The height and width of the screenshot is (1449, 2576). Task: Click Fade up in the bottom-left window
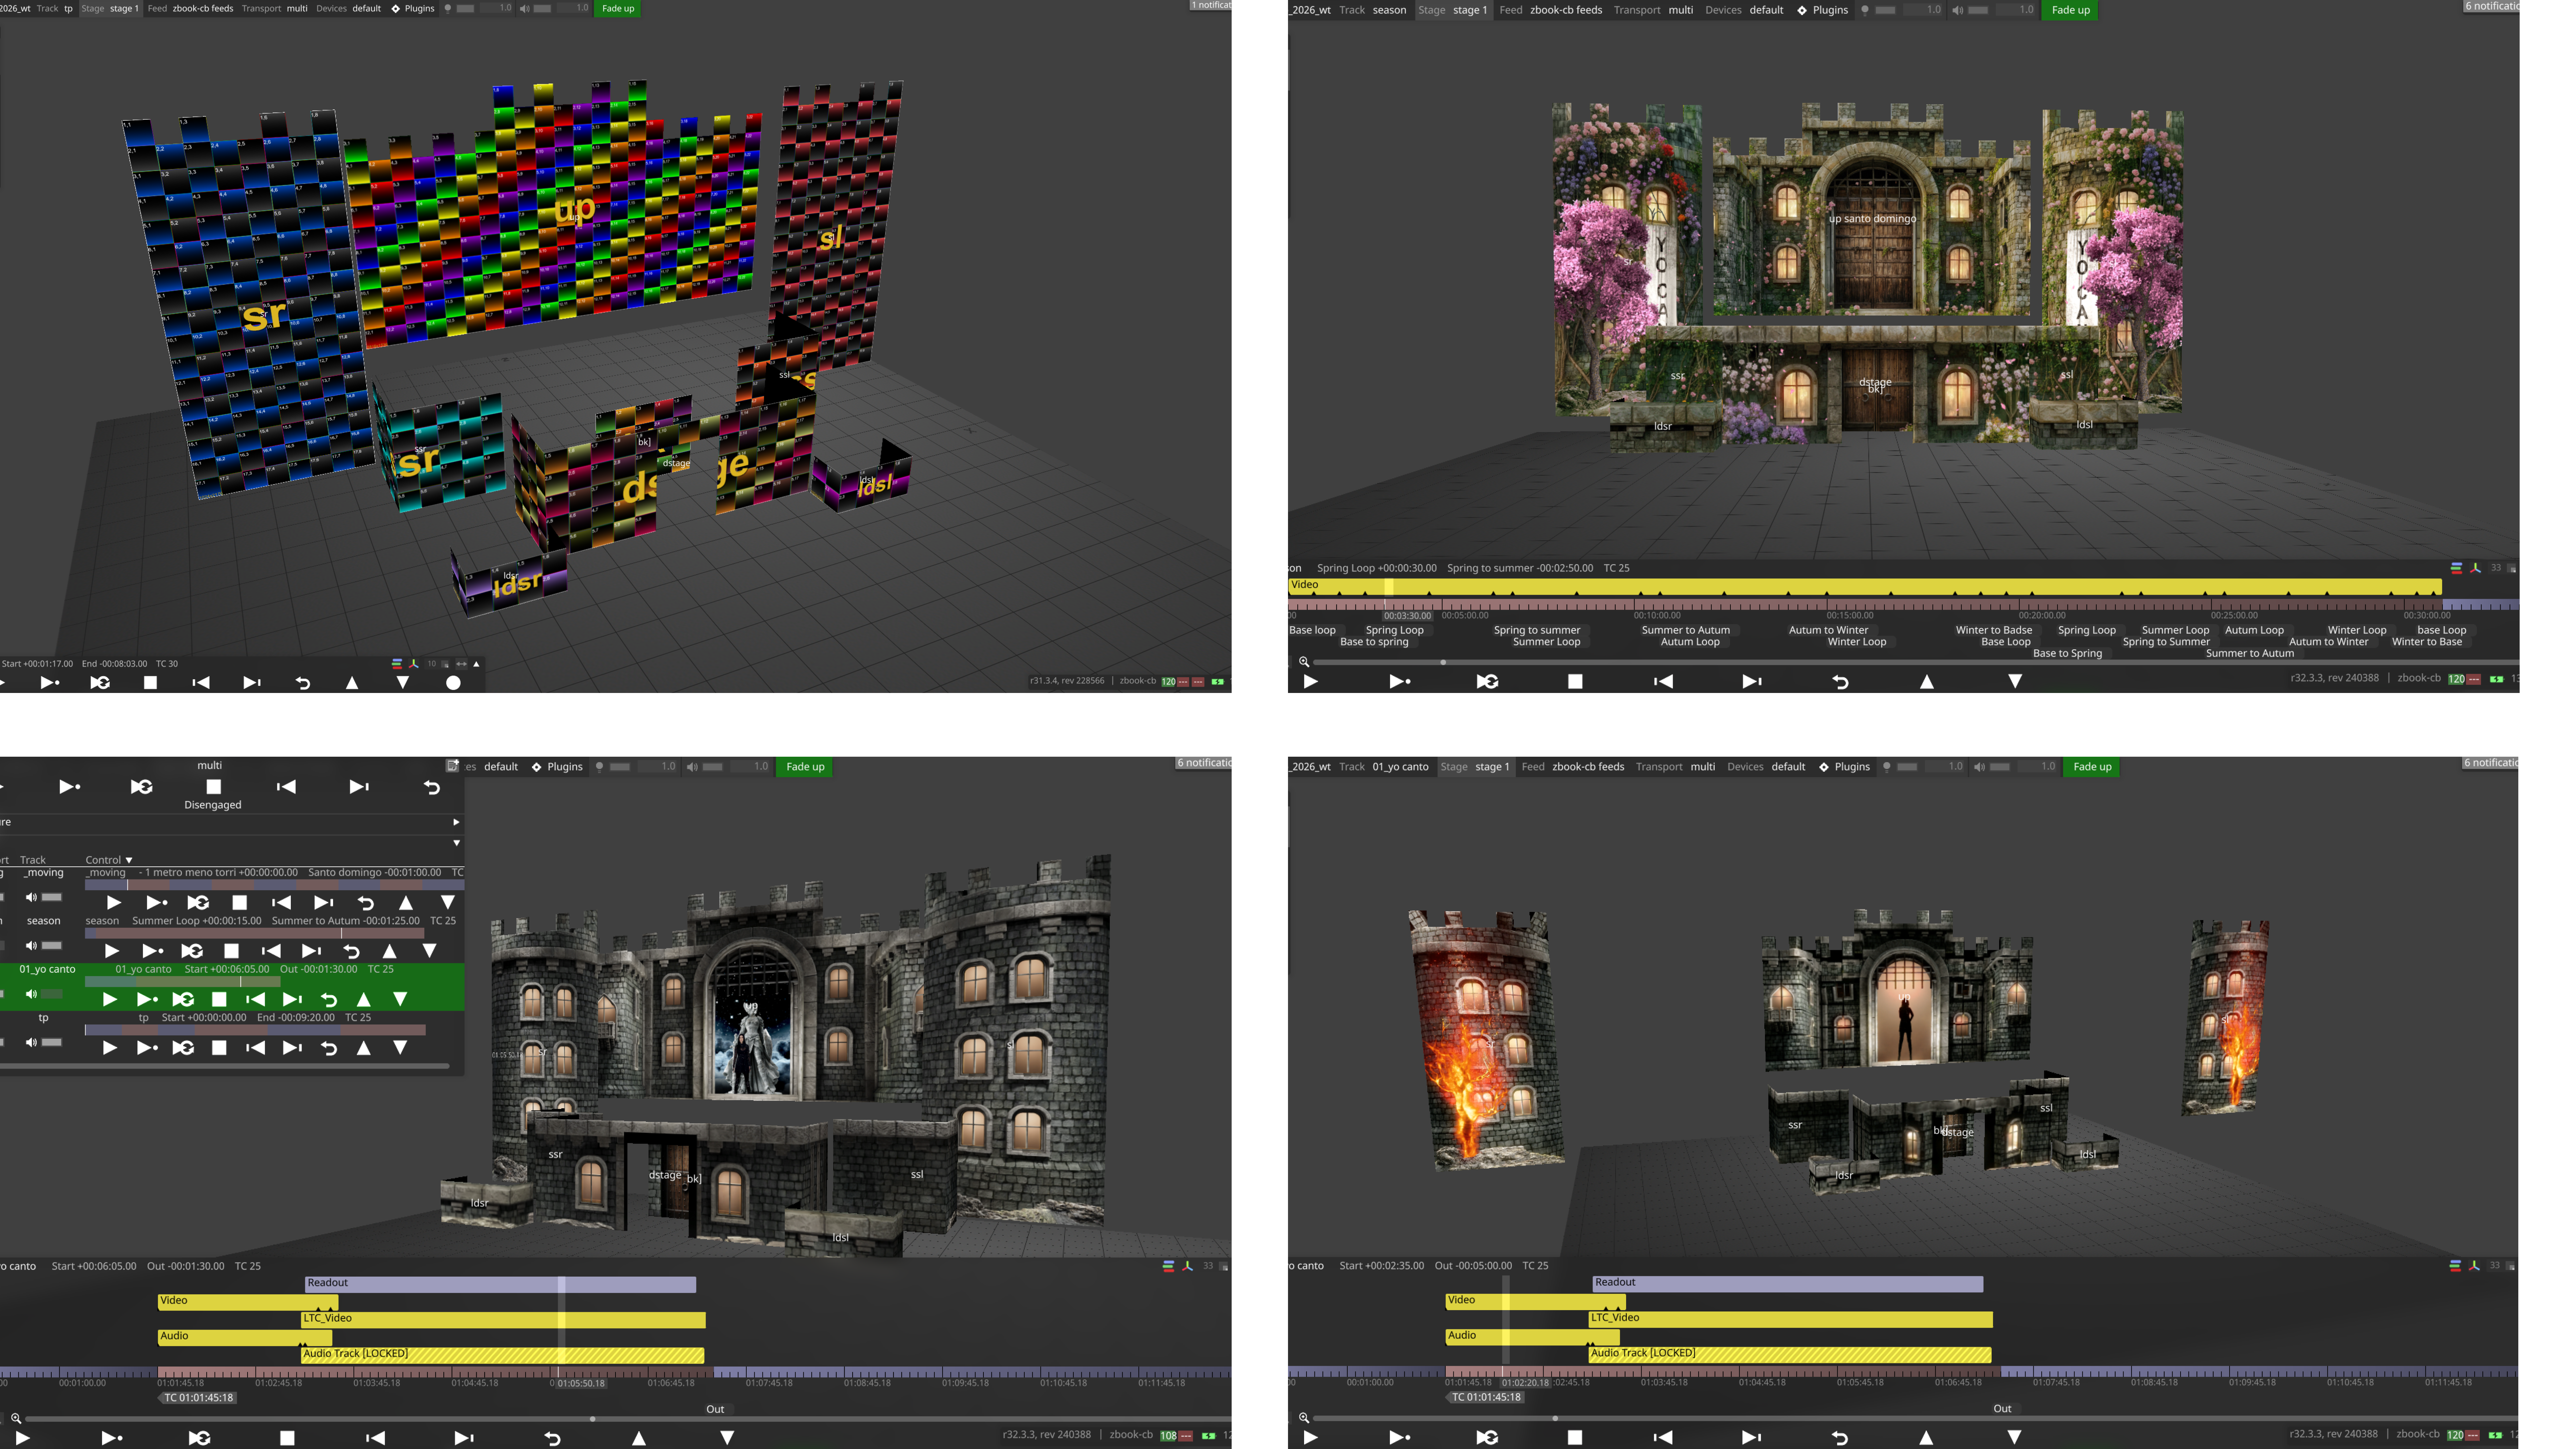coord(805,767)
